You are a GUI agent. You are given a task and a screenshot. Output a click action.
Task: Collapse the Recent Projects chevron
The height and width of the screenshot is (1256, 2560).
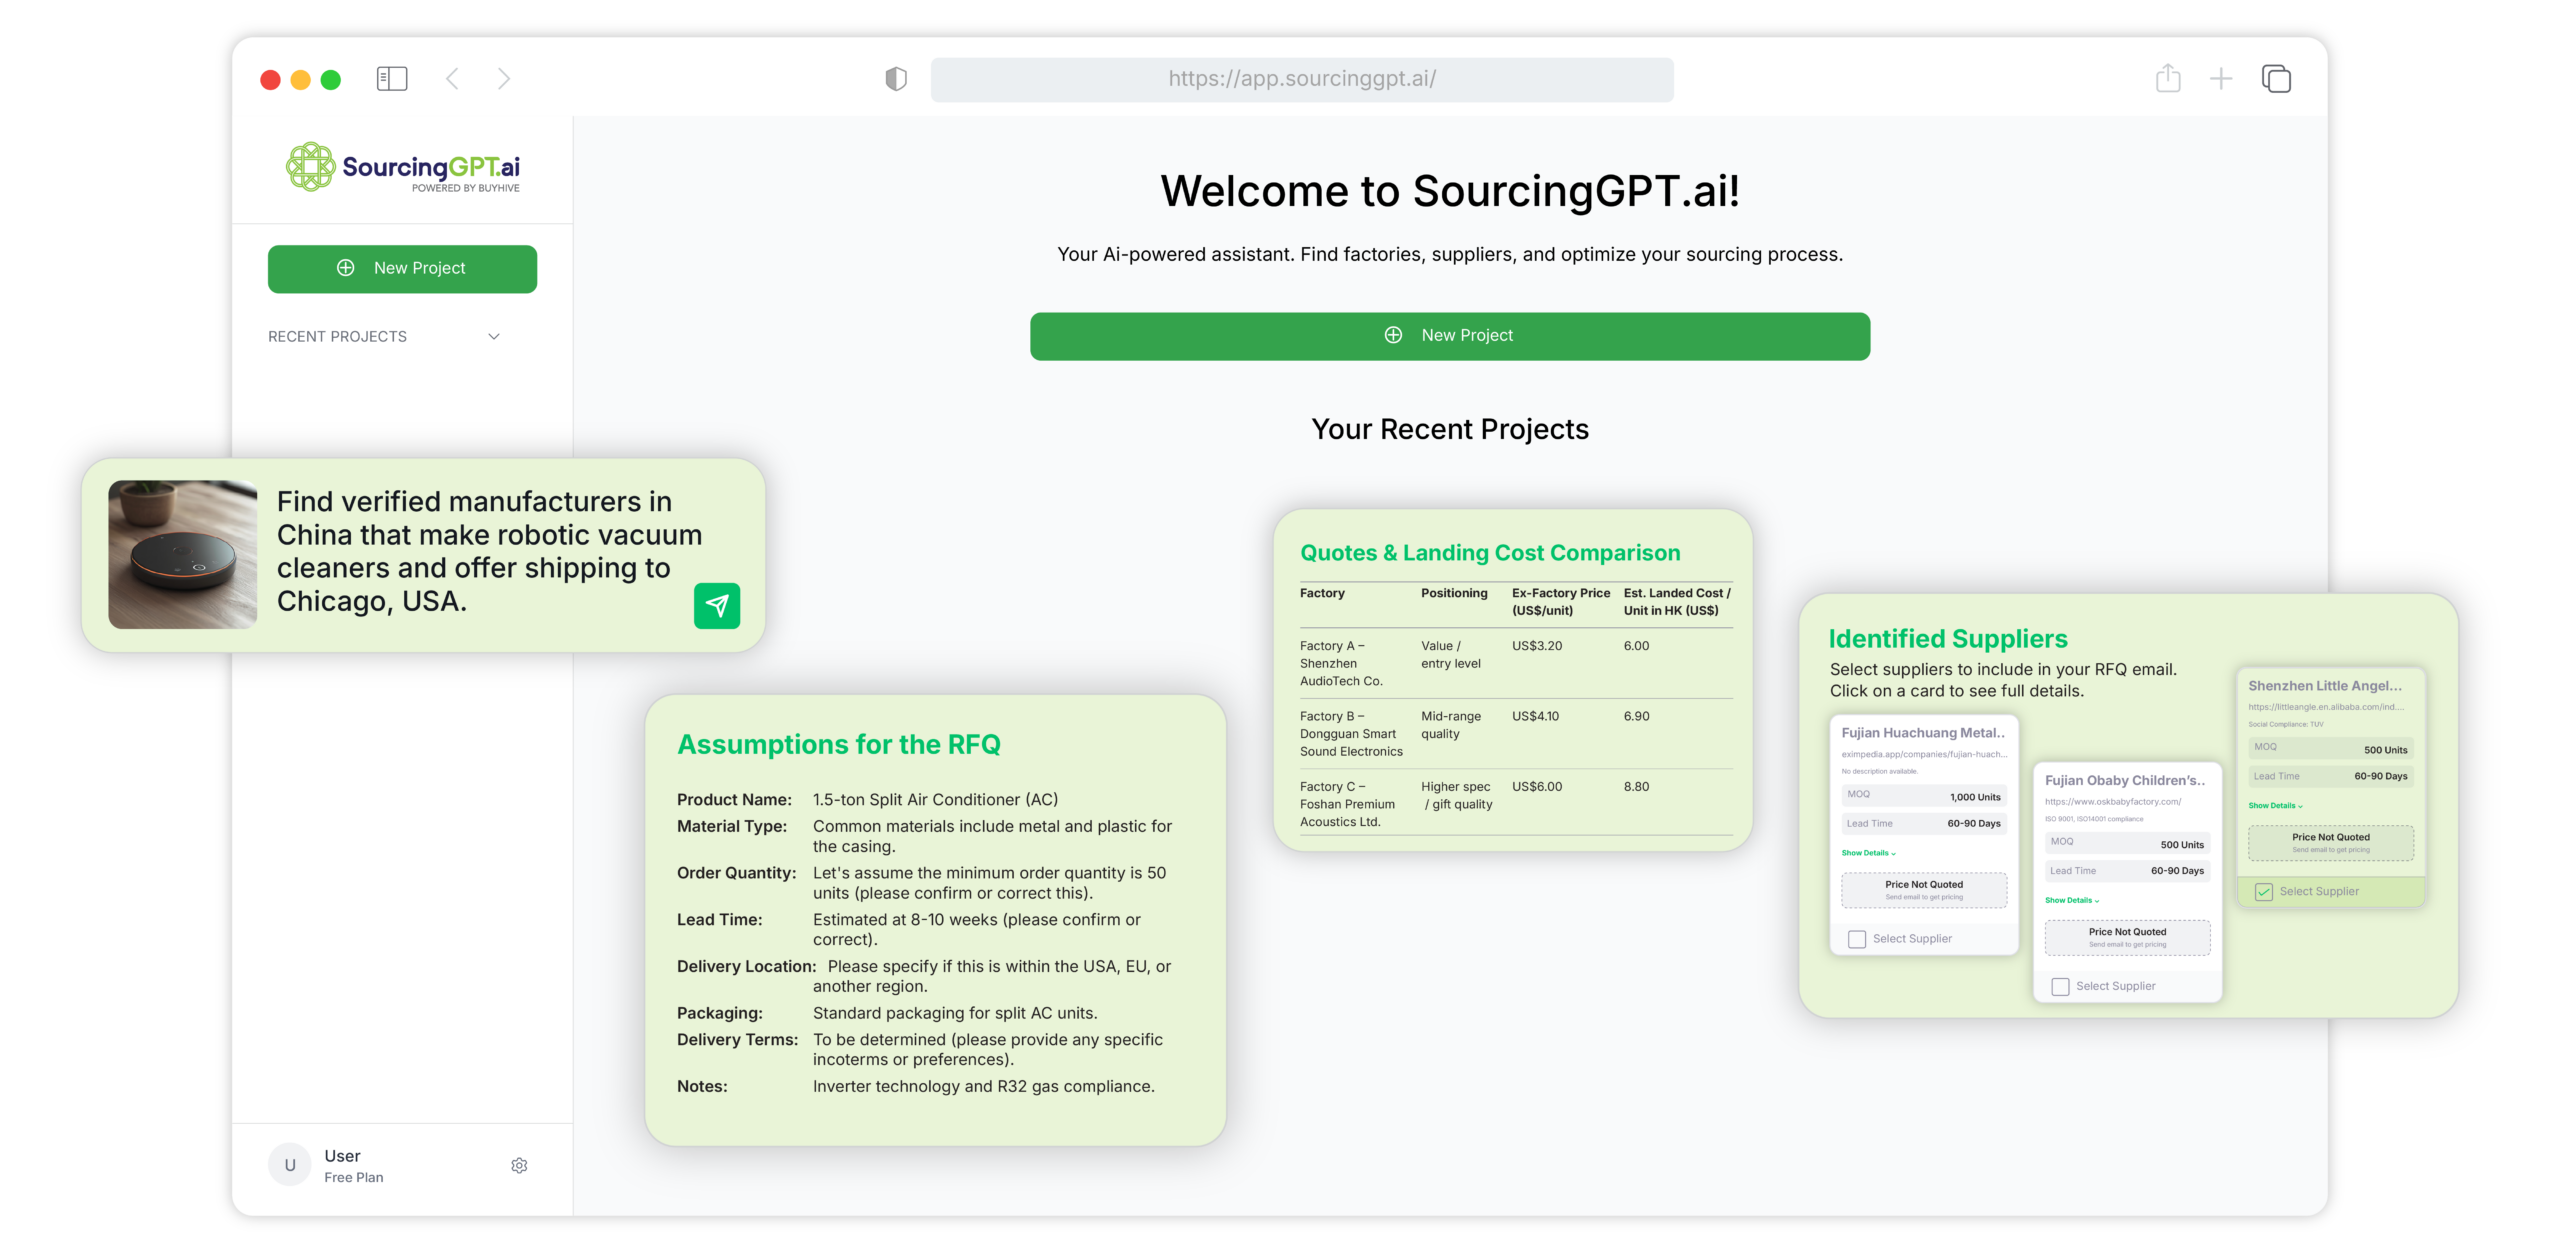tap(494, 336)
